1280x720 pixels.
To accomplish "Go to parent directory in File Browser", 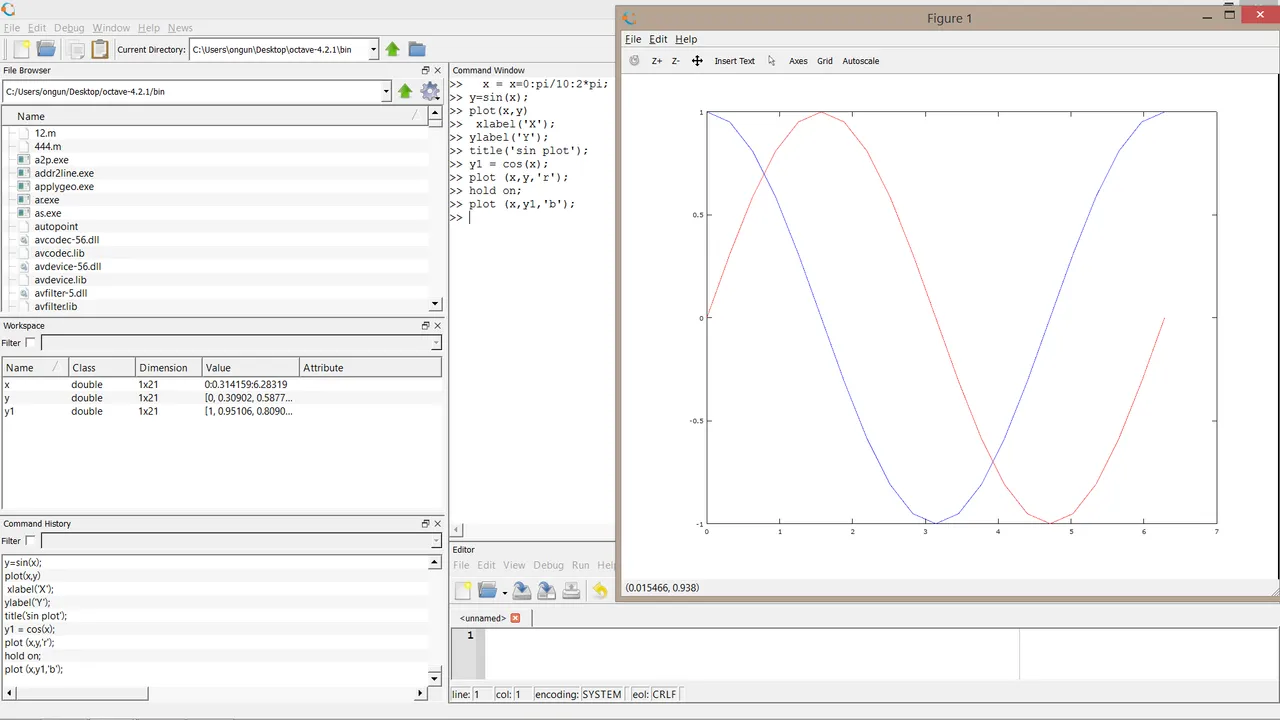I will [x=405, y=91].
